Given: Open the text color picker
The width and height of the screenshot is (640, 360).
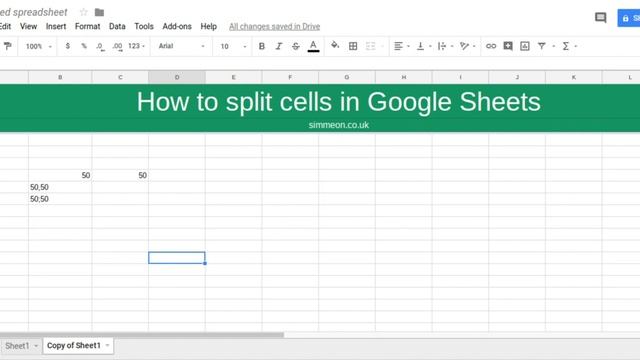Looking at the screenshot, I should [x=313, y=46].
